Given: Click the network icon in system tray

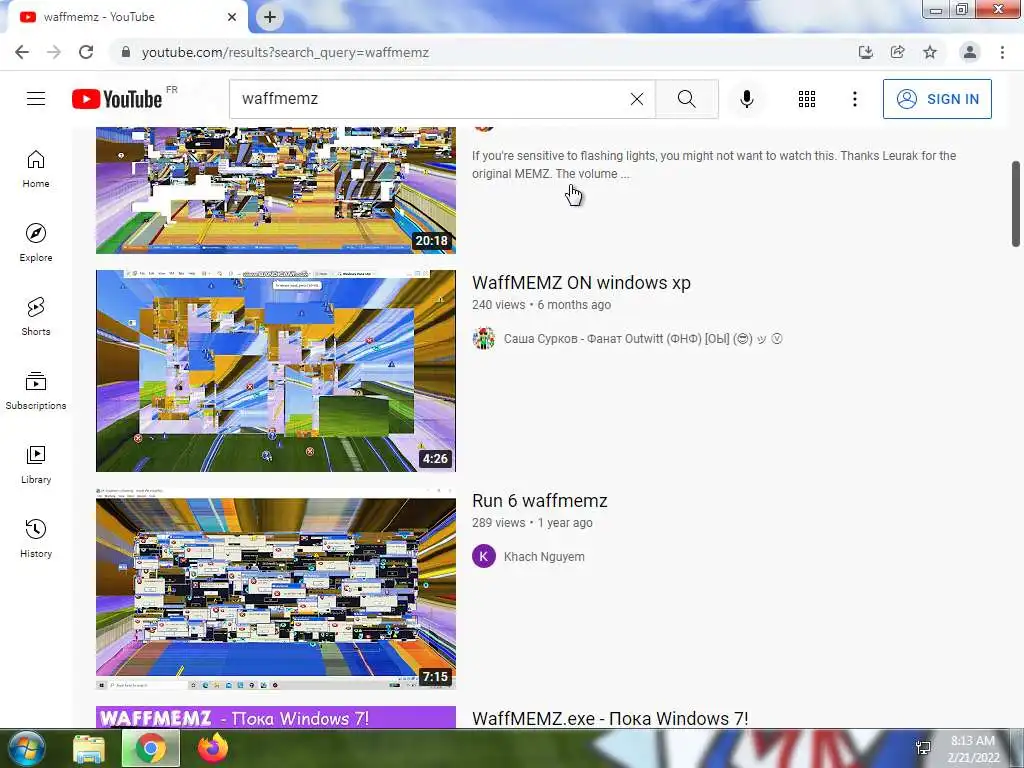Looking at the screenshot, I should (x=923, y=748).
